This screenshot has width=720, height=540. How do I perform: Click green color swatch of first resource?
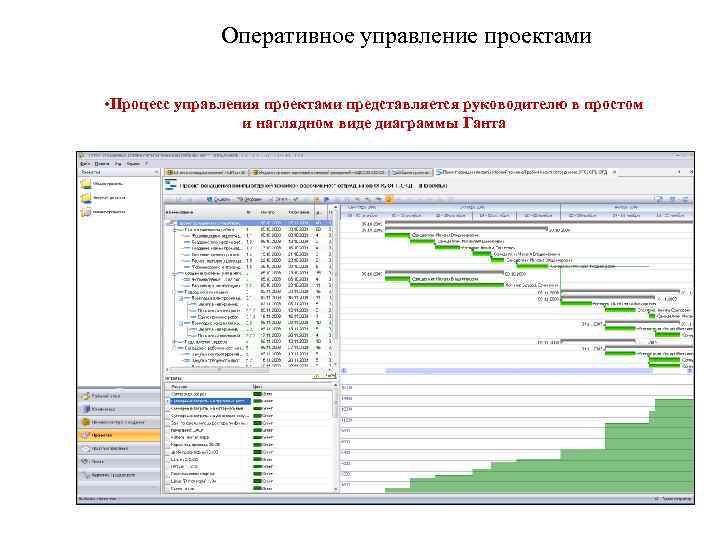tap(257, 394)
